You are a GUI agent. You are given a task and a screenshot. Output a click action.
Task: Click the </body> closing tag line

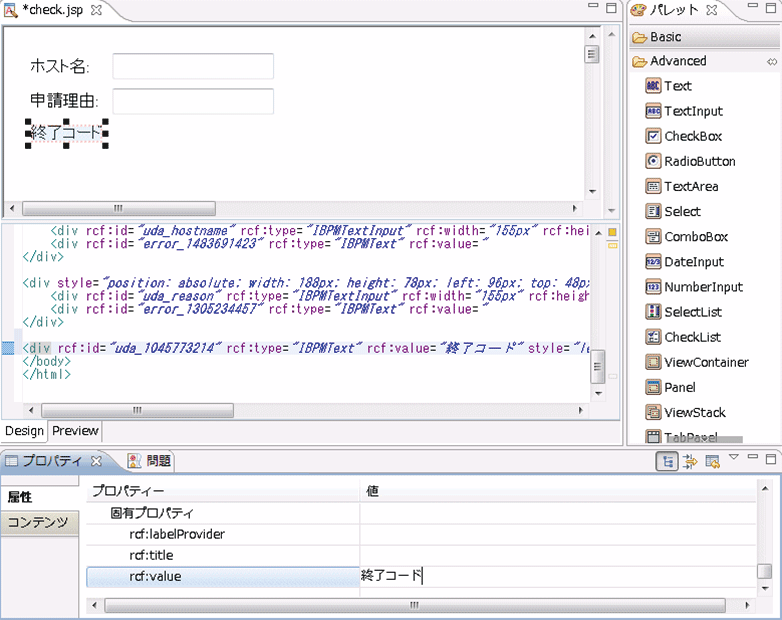46,361
